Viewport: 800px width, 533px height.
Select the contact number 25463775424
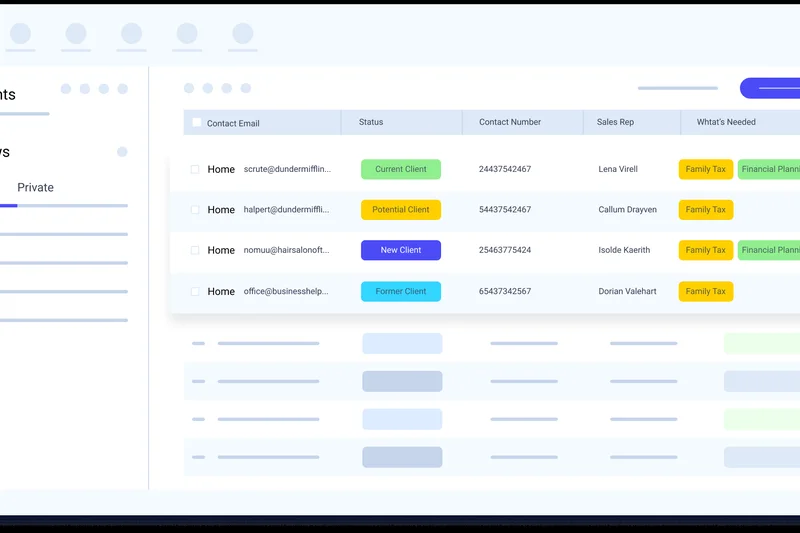(x=505, y=251)
